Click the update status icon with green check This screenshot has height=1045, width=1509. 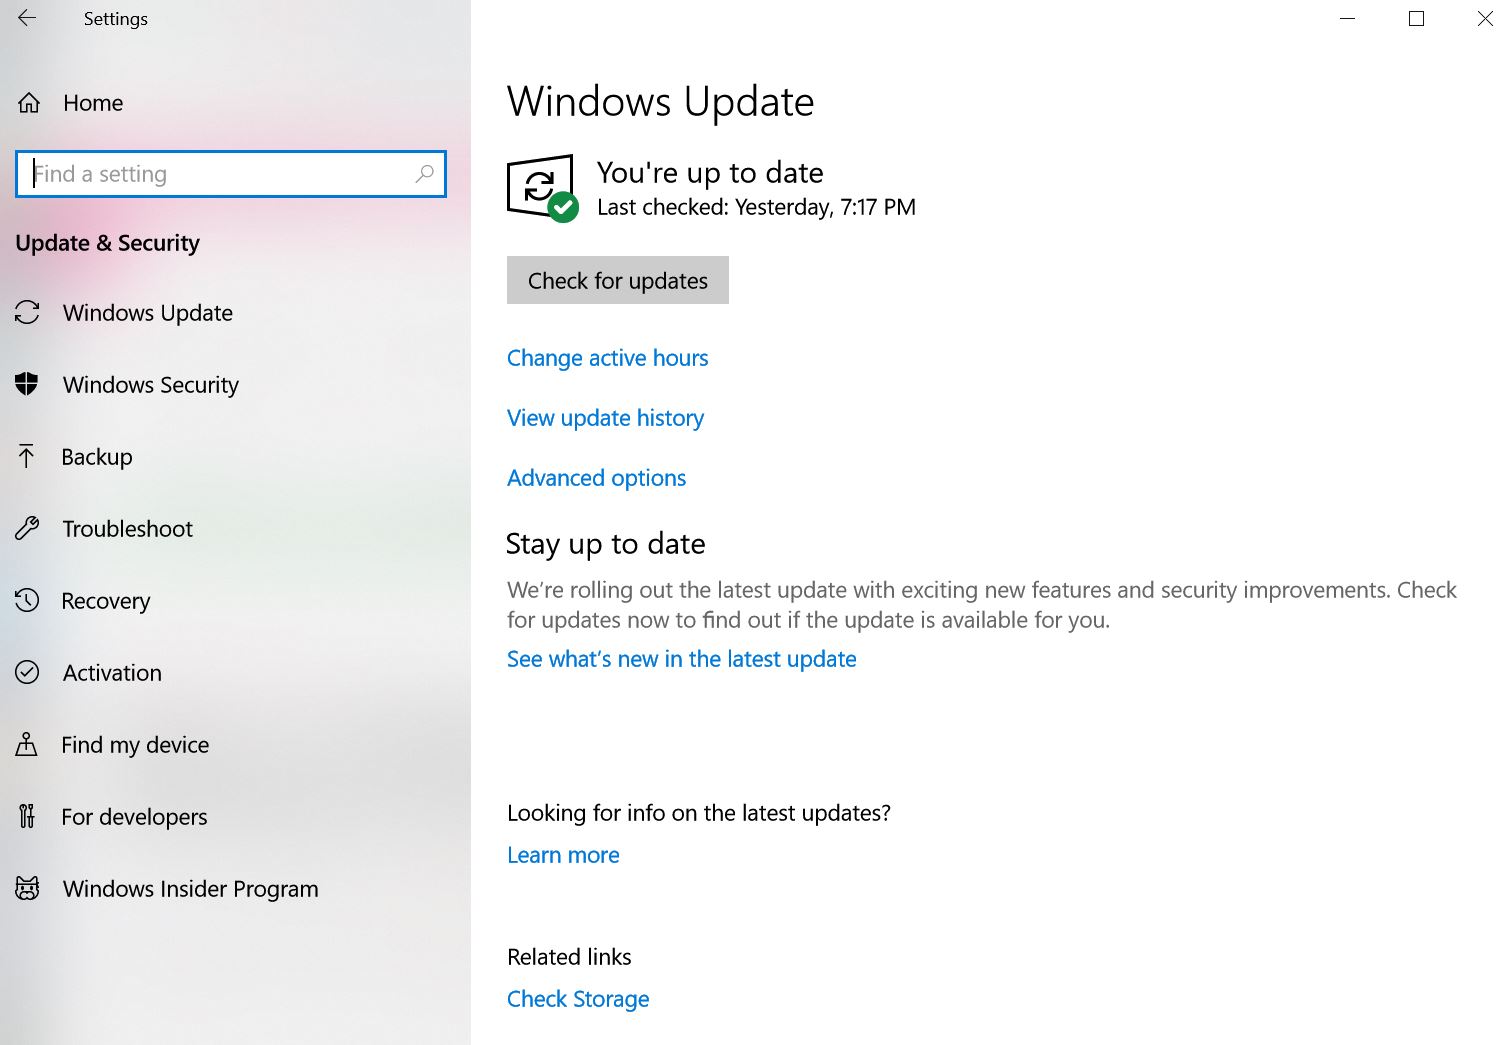coord(542,188)
